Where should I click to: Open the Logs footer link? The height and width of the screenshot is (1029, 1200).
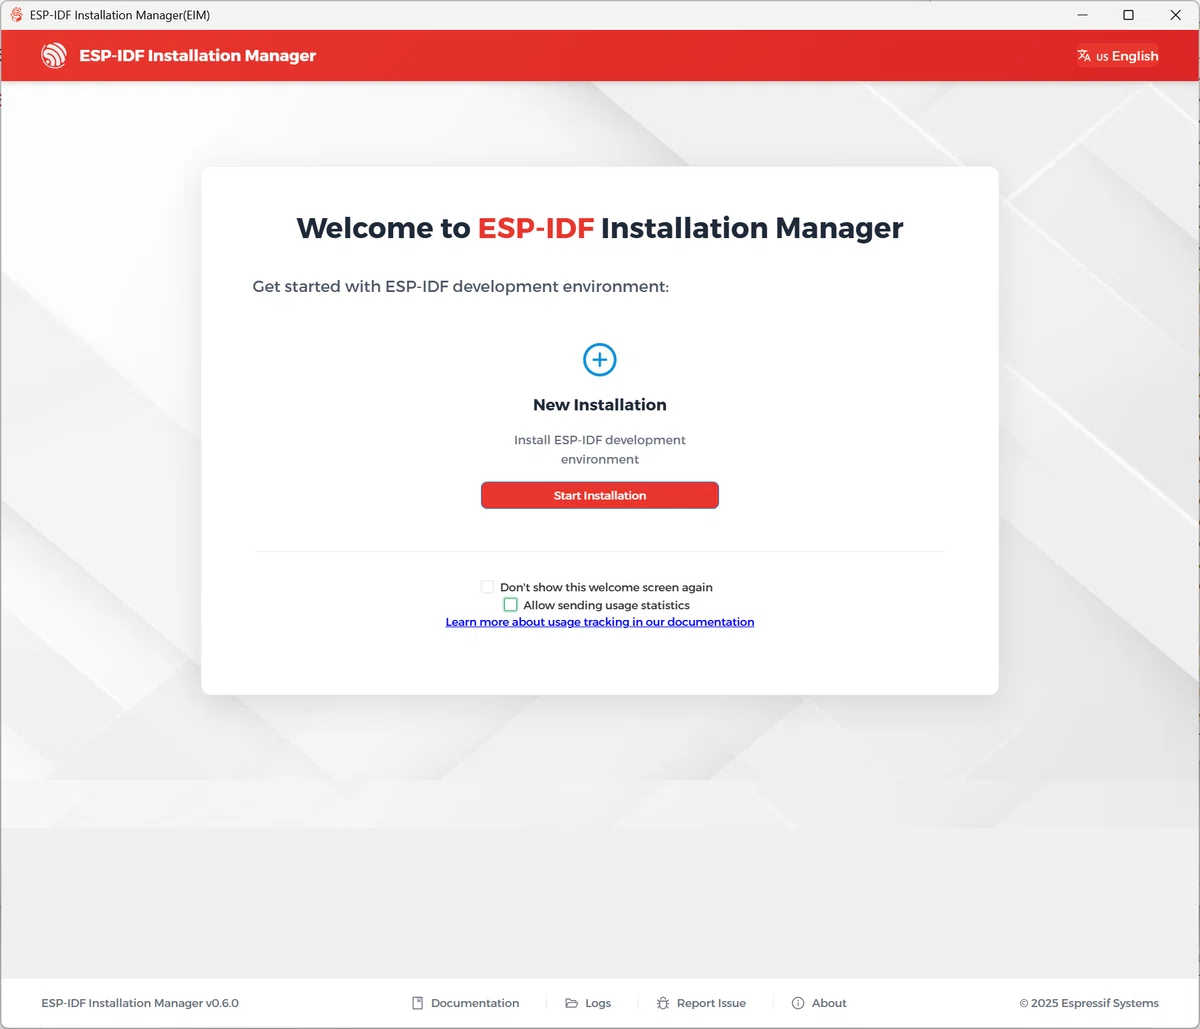click(x=588, y=1003)
